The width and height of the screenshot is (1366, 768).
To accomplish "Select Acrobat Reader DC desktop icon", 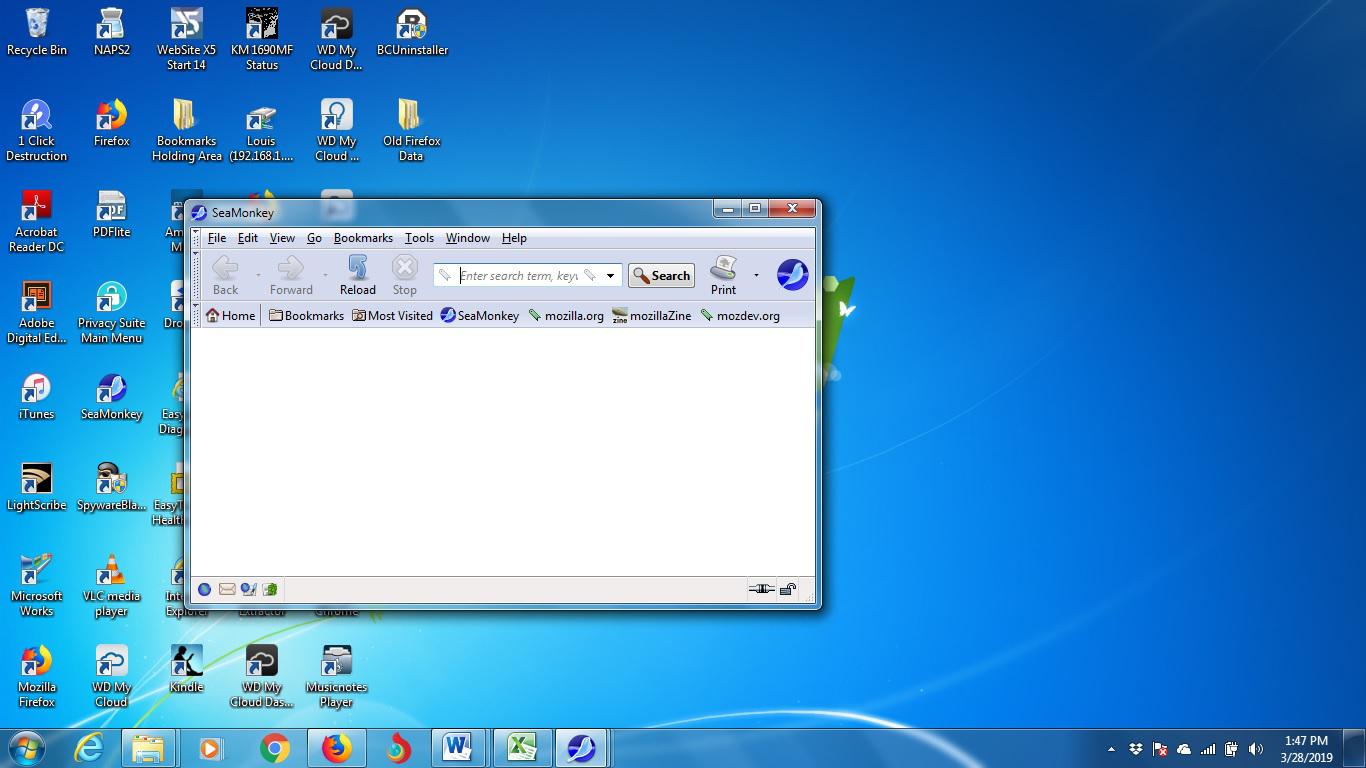I will (x=37, y=222).
